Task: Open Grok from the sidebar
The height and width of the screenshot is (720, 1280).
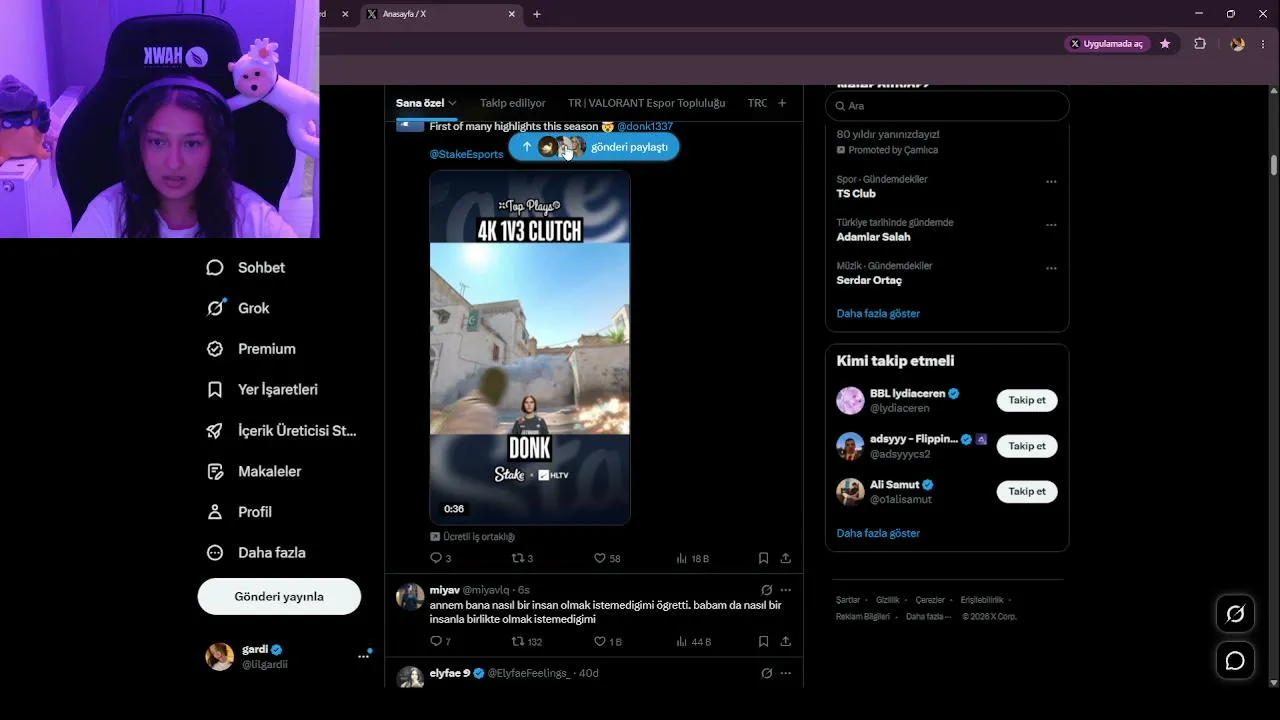Action: 238,308
